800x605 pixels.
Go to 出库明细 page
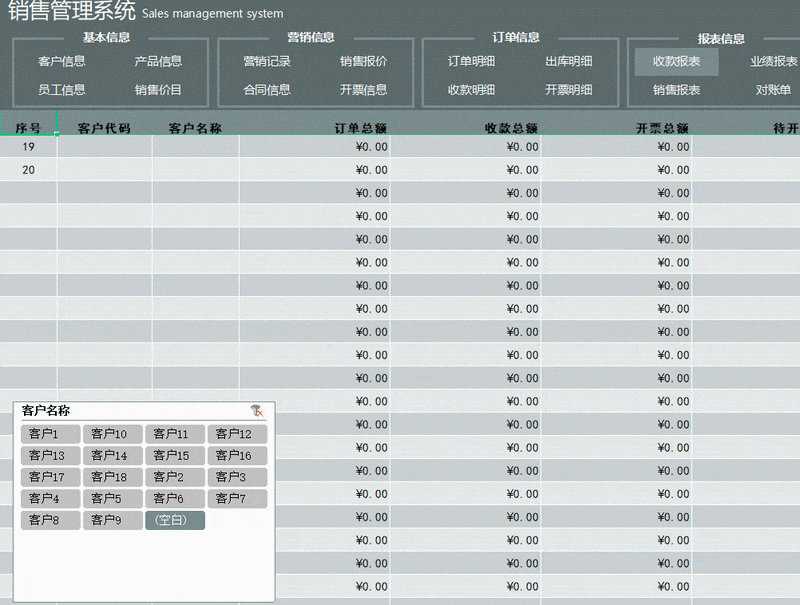pos(568,61)
